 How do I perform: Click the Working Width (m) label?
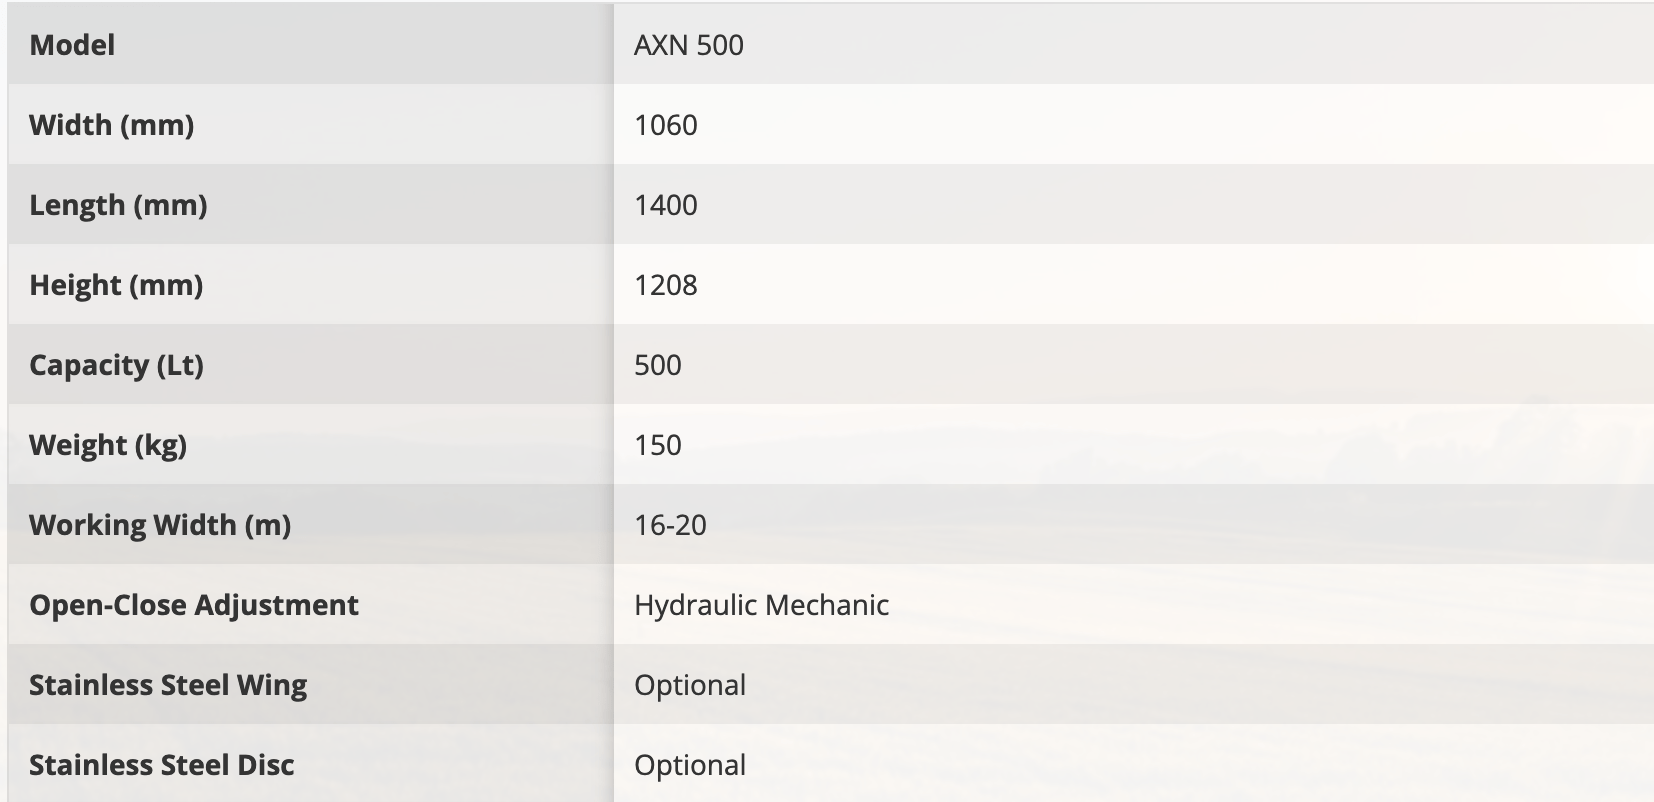pyautogui.click(x=160, y=525)
